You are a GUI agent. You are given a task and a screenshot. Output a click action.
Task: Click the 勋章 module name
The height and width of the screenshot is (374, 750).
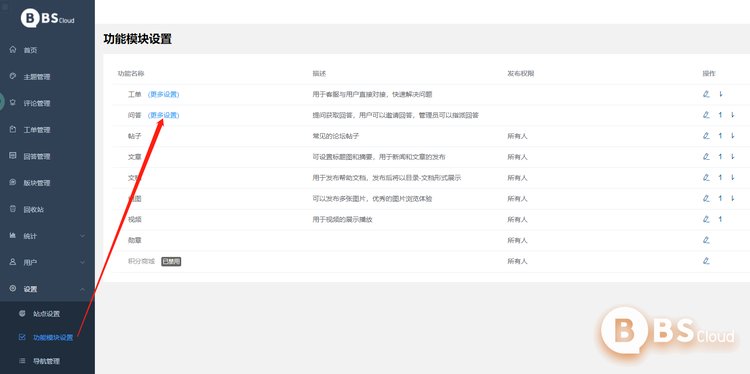tap(134, 240)
